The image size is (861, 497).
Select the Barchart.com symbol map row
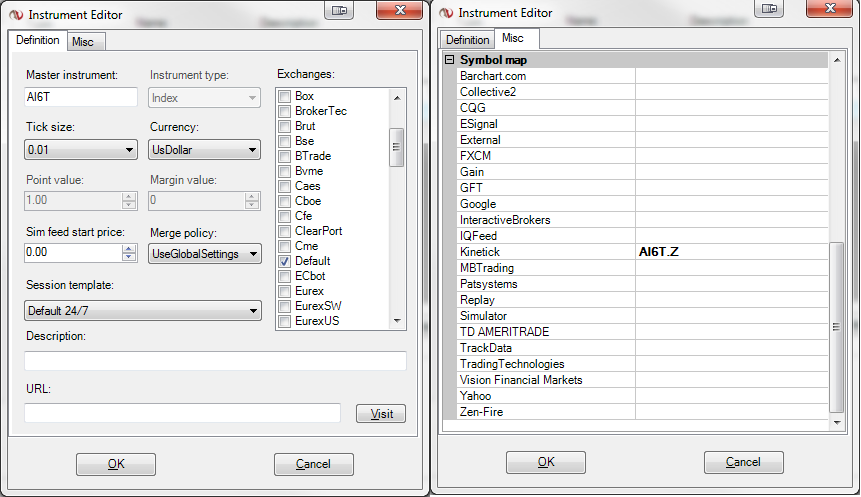click(x=642, y=76)
